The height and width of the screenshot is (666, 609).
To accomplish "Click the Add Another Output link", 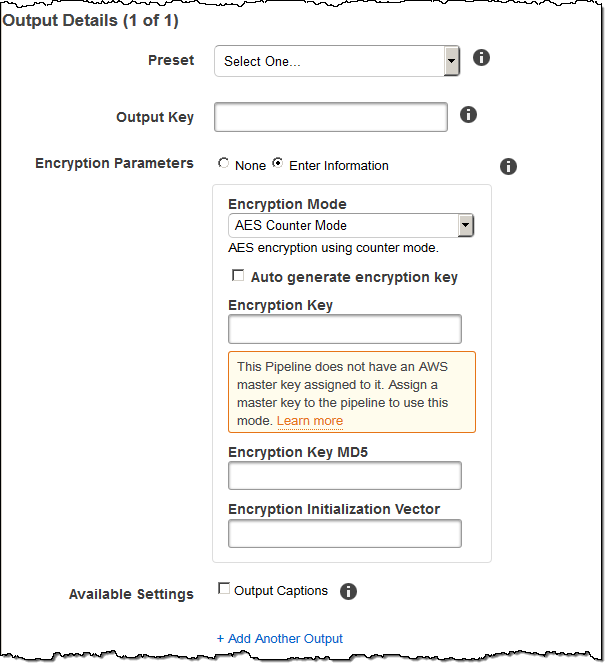I will [x=279, y=638].
